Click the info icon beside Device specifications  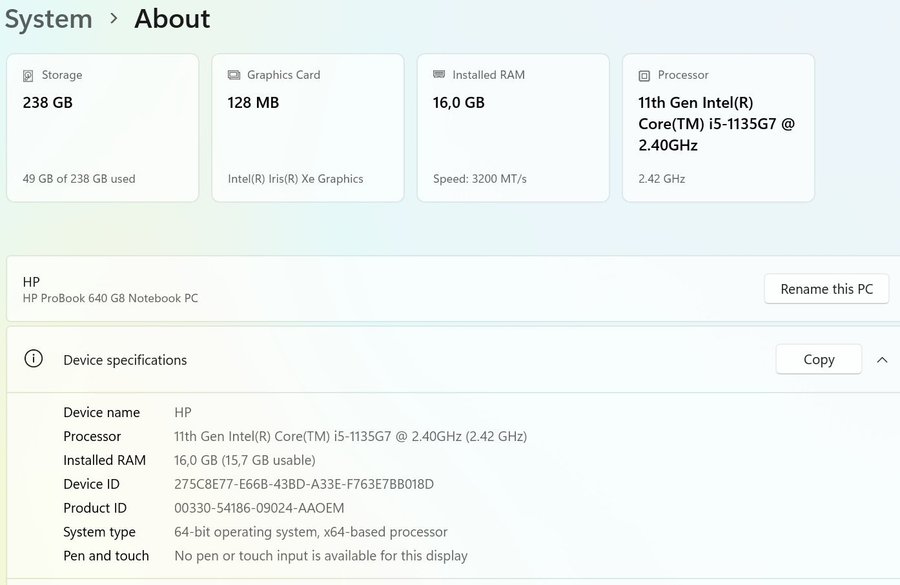click(33, 359)
